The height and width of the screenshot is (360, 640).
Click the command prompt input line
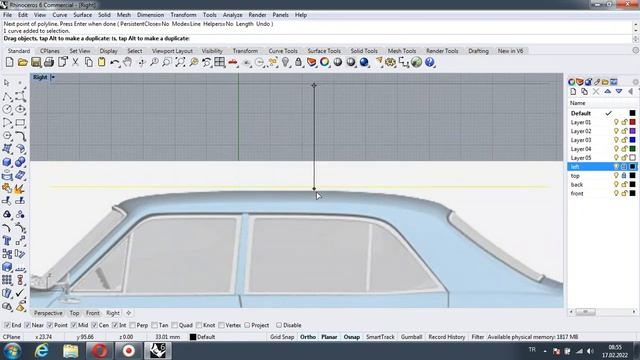[x=317, y=39]
